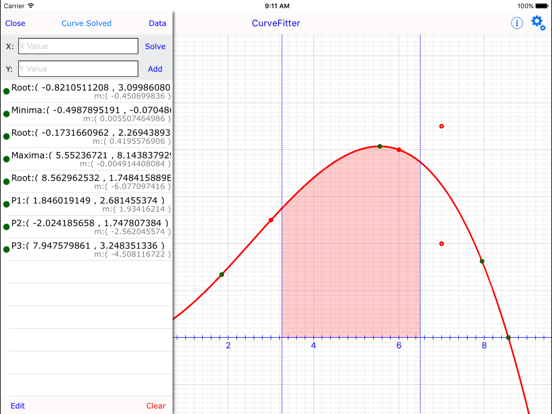Select the Root 8.562962532 row
552x414 pixels.
[87, 181]
